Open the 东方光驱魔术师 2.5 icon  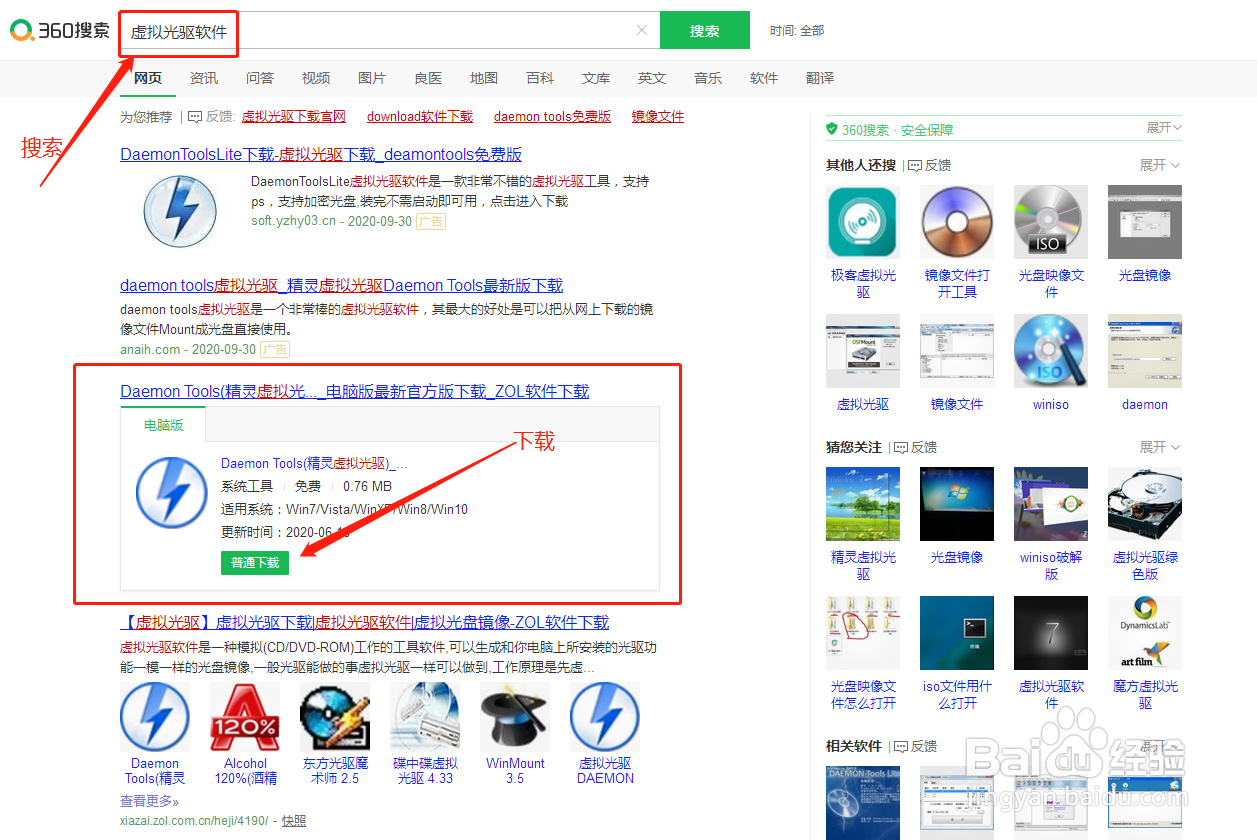[x=335, y=717]
